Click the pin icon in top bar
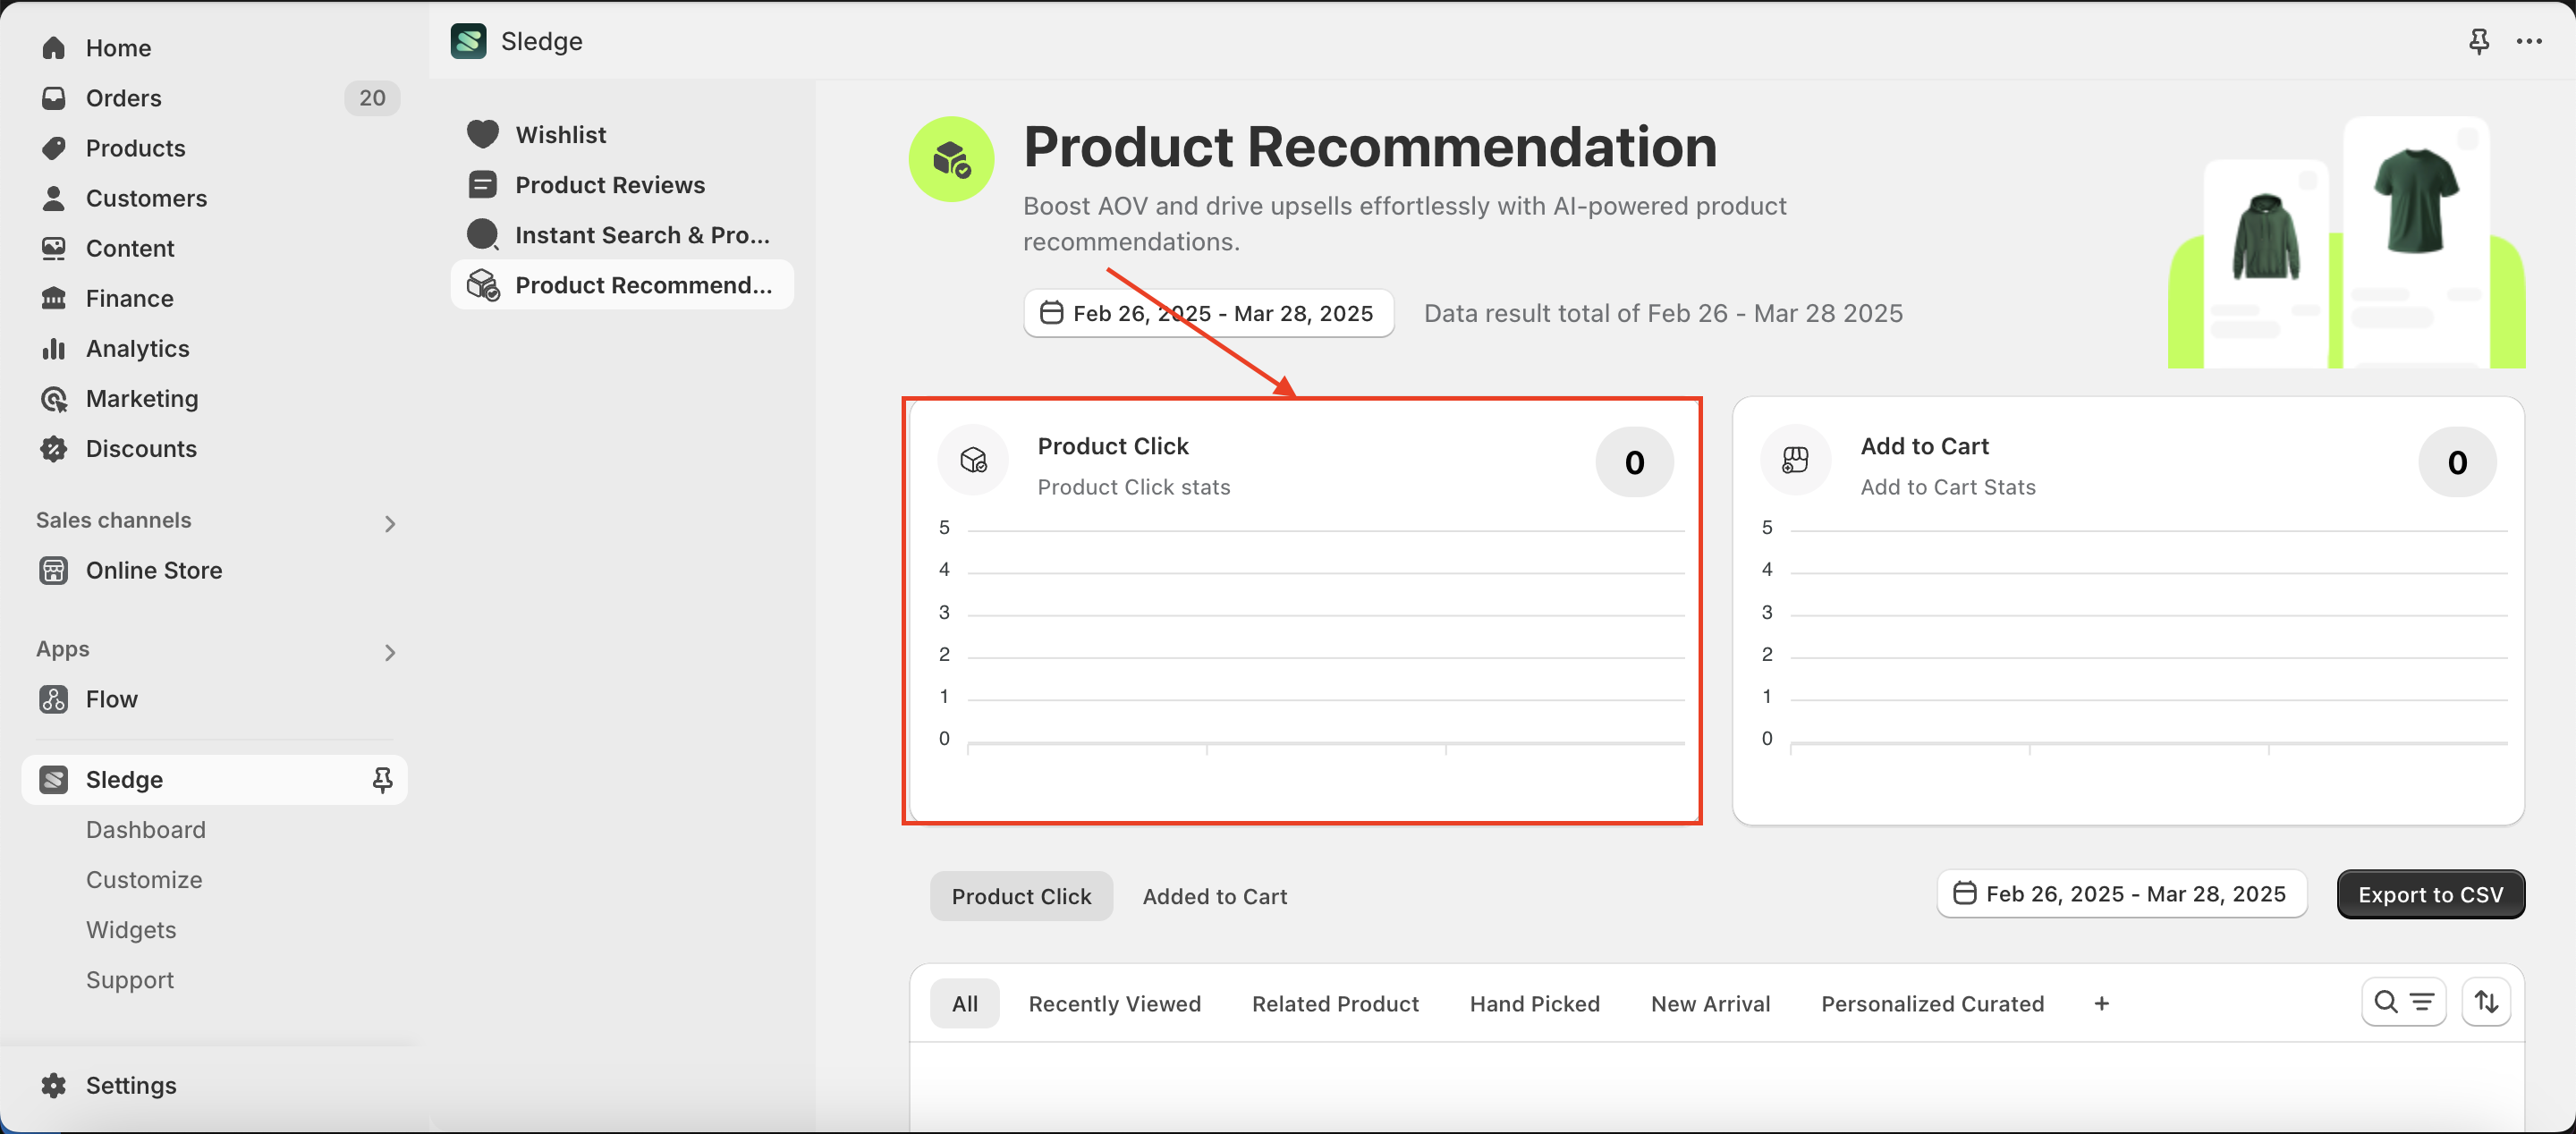The height and width of the screenshot is (1134, 2576). point(2478,41)
